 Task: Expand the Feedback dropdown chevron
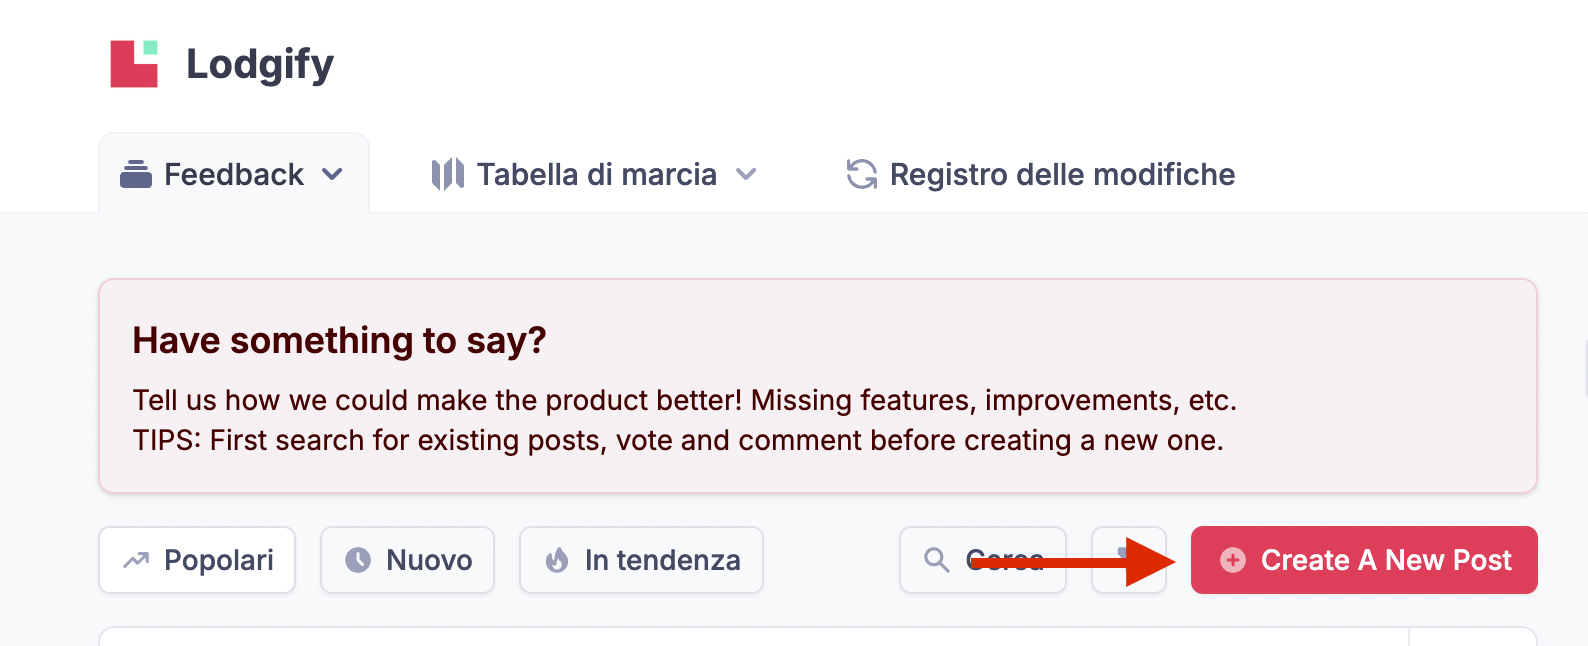click(332, 174)
